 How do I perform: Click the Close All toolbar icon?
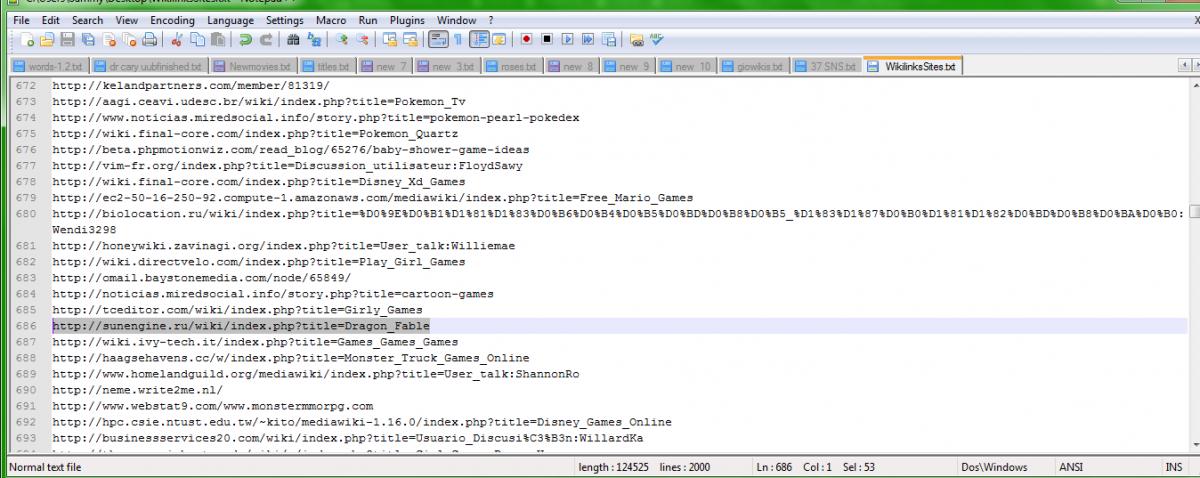pos(129,40)
